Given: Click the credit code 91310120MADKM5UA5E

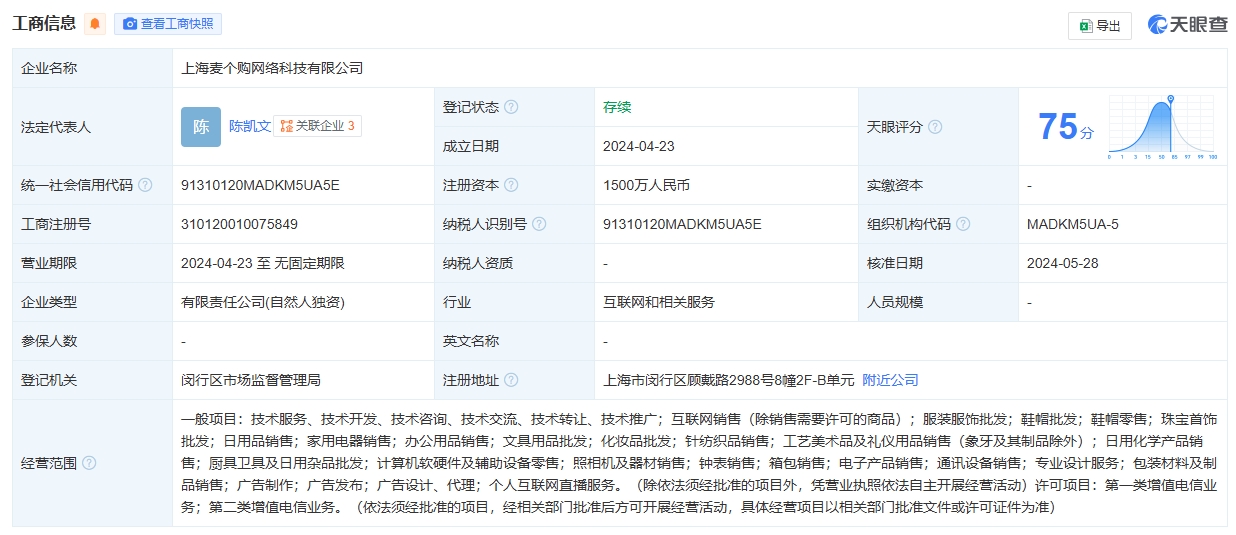Looking at the screenshot, I should [260, 185].
